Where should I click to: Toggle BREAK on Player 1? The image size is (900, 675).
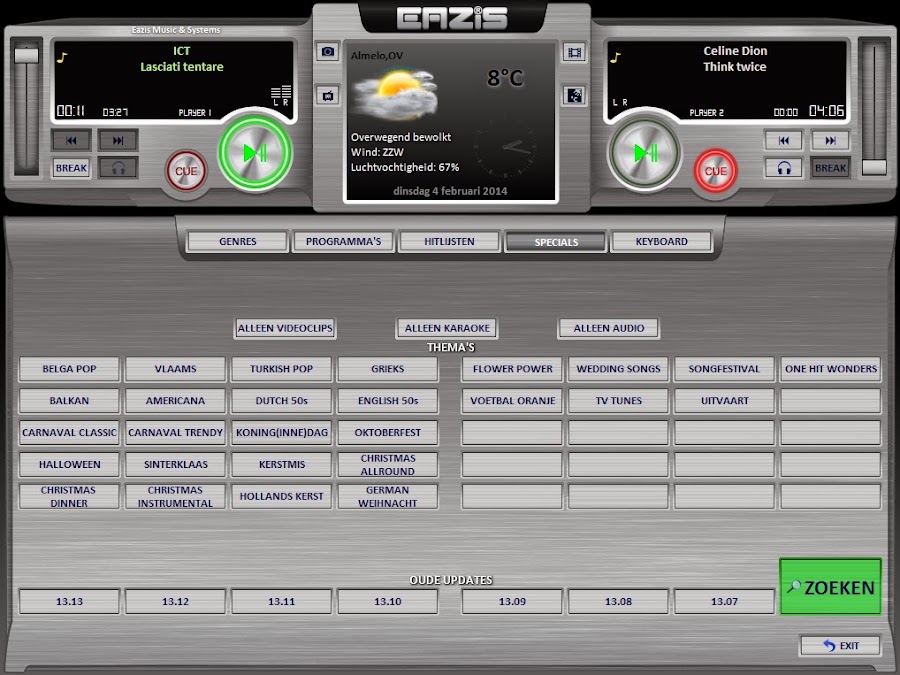click(71, 168)
